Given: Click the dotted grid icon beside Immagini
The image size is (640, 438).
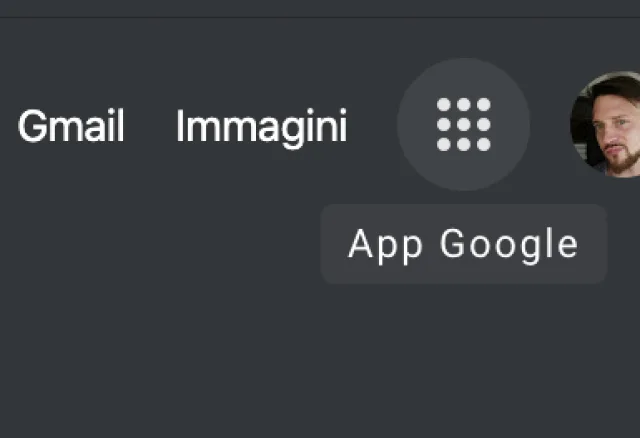Looking at the screenshot, I should 463,125.
